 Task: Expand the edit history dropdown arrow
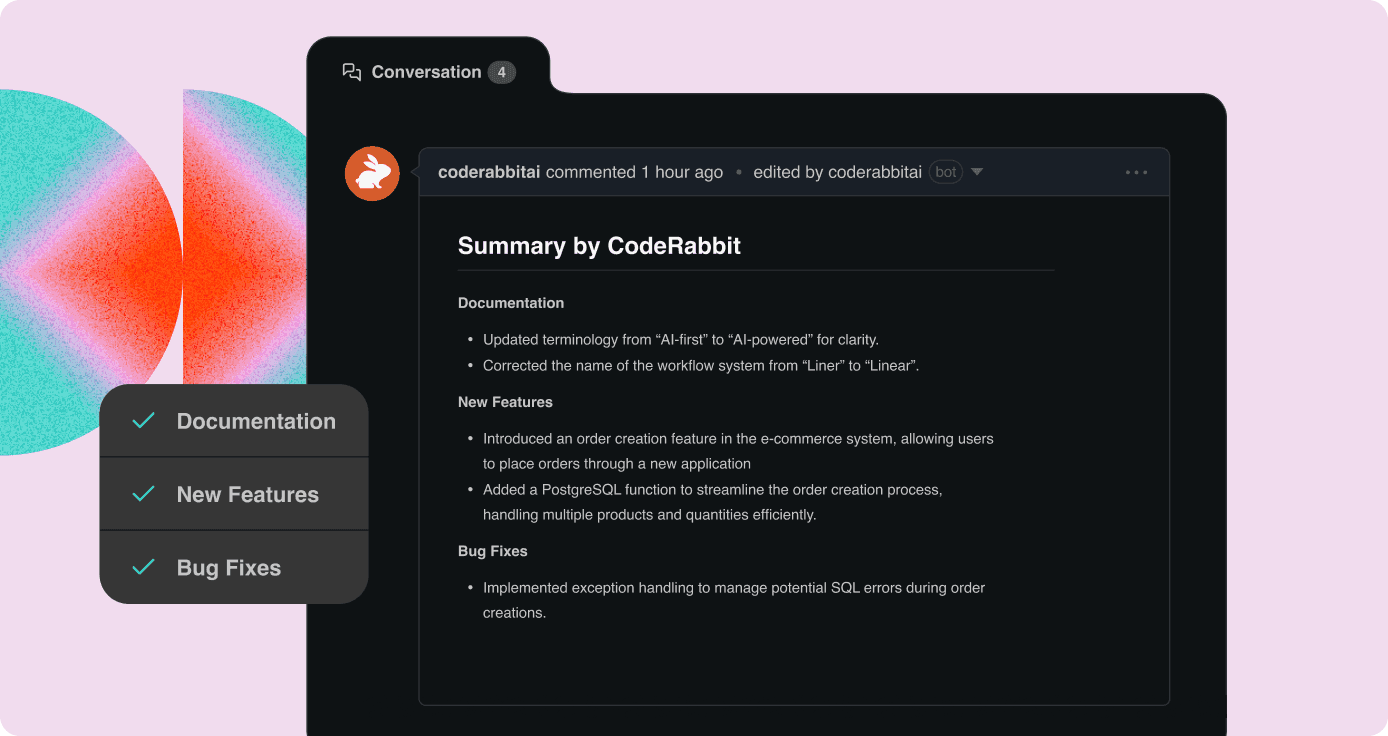(977, 172)
